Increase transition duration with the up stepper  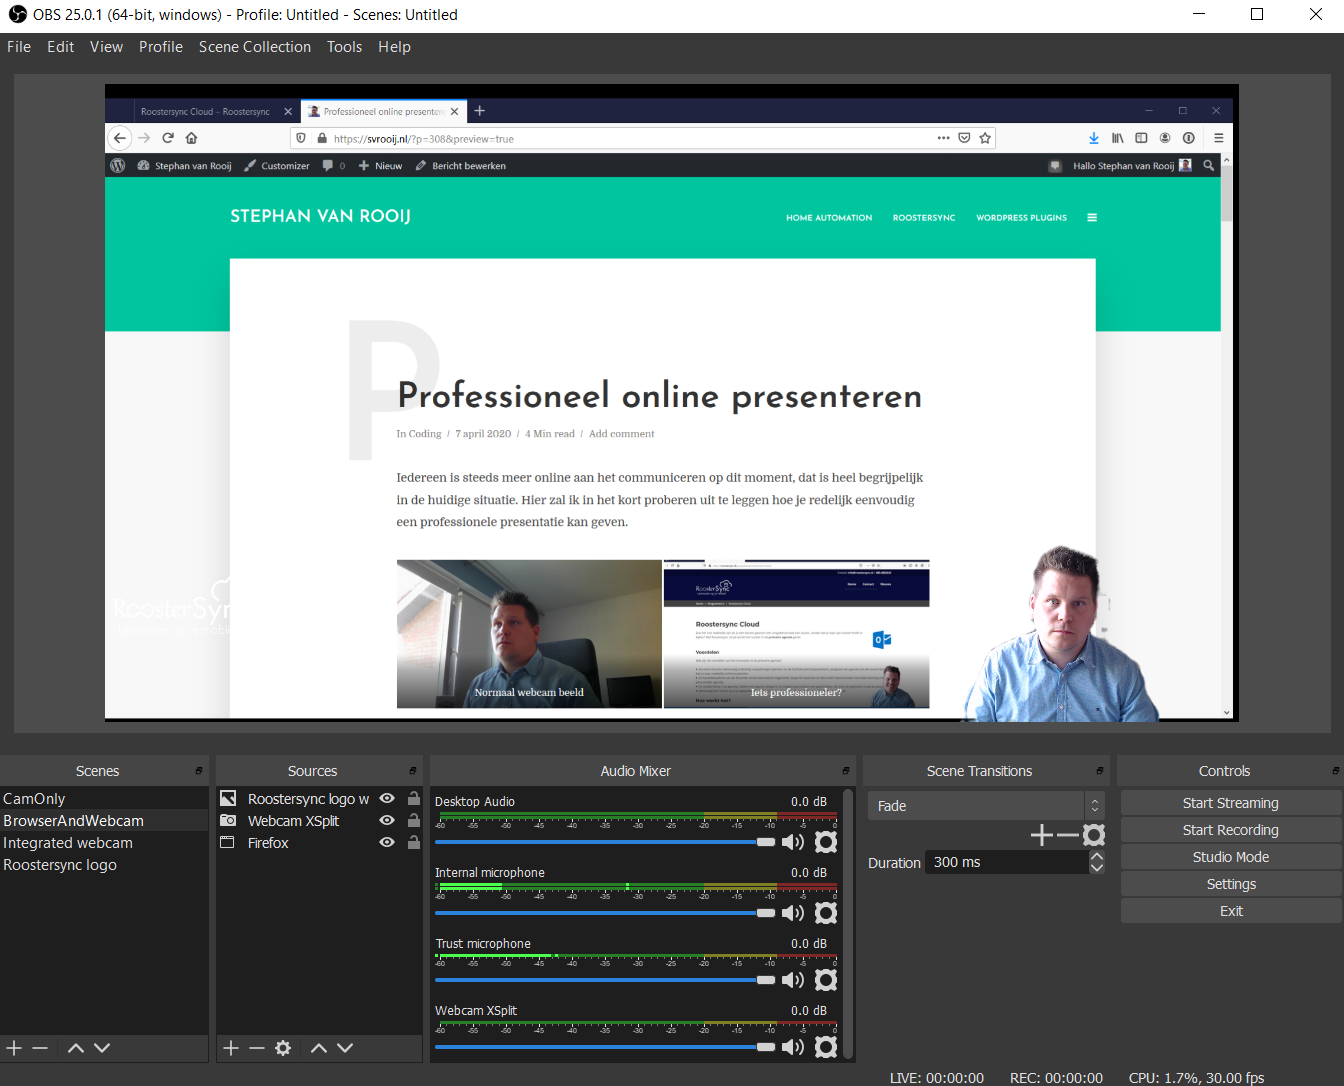pyautogui.click(x=1097, y=856)
